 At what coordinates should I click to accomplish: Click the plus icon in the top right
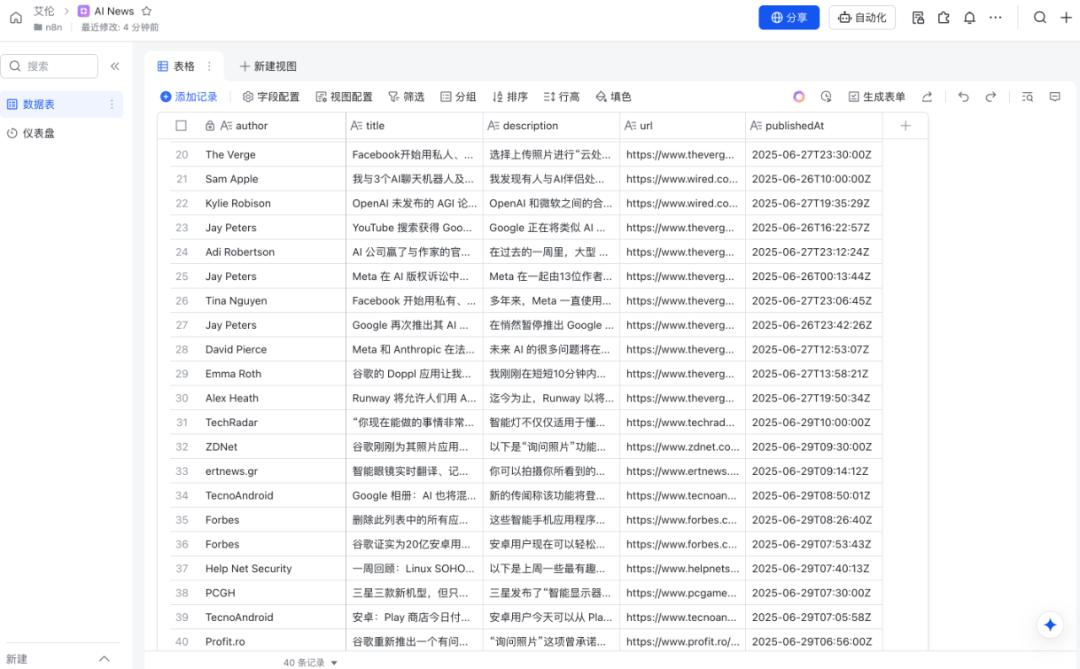(1066, 17)
